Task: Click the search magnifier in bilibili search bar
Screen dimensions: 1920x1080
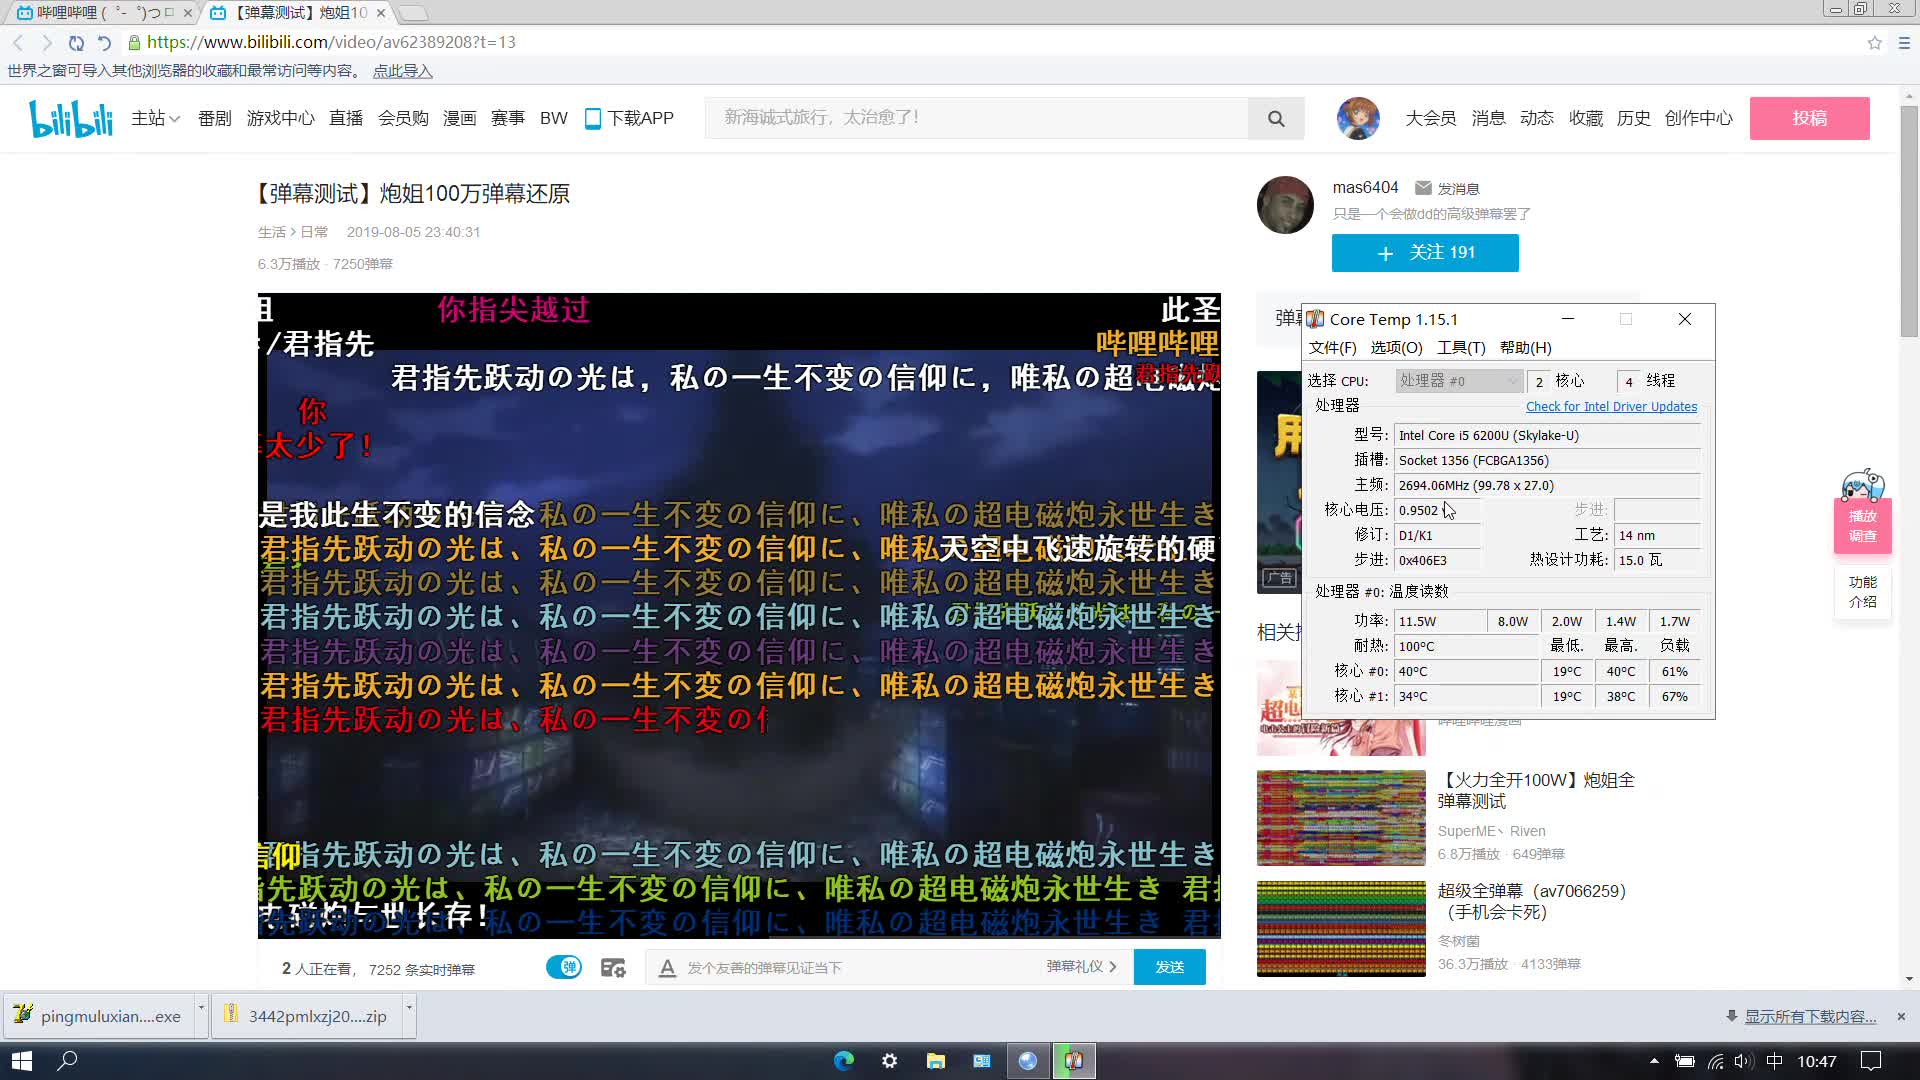Action: click(1276, 117)
